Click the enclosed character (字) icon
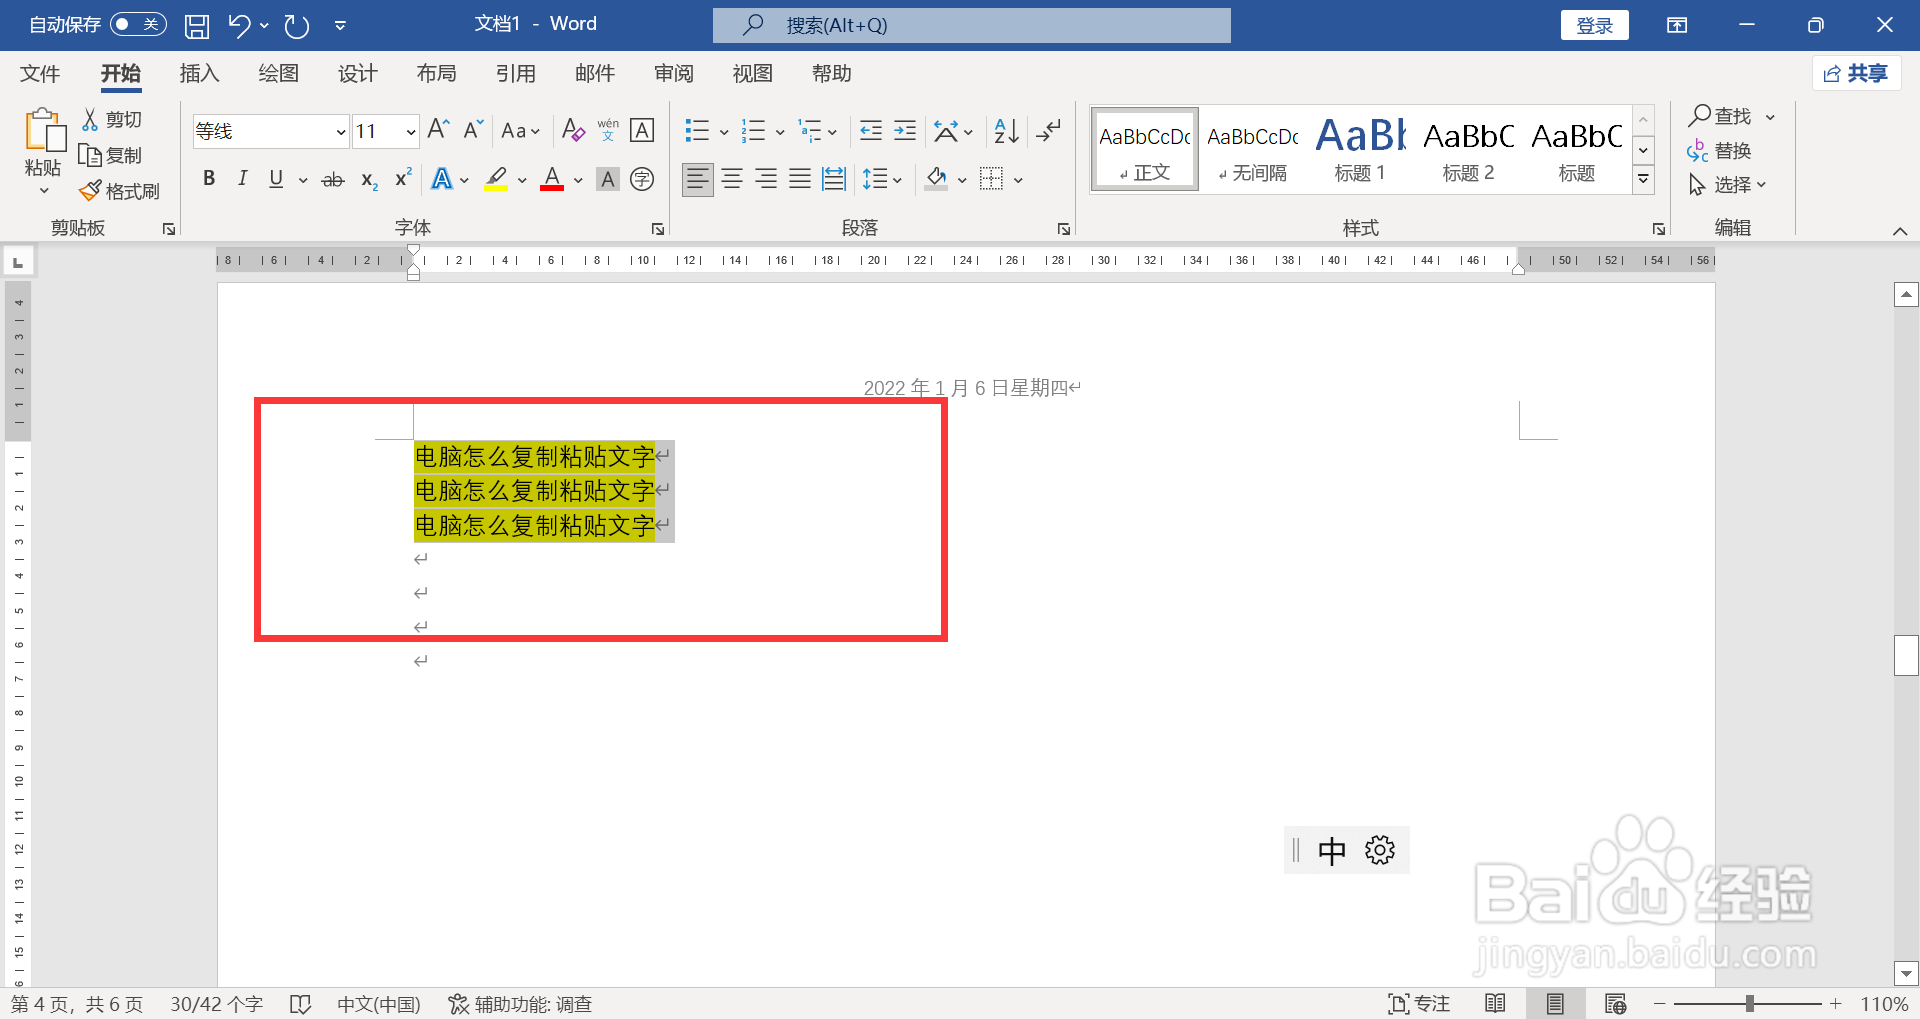 (x=642, y=179)
